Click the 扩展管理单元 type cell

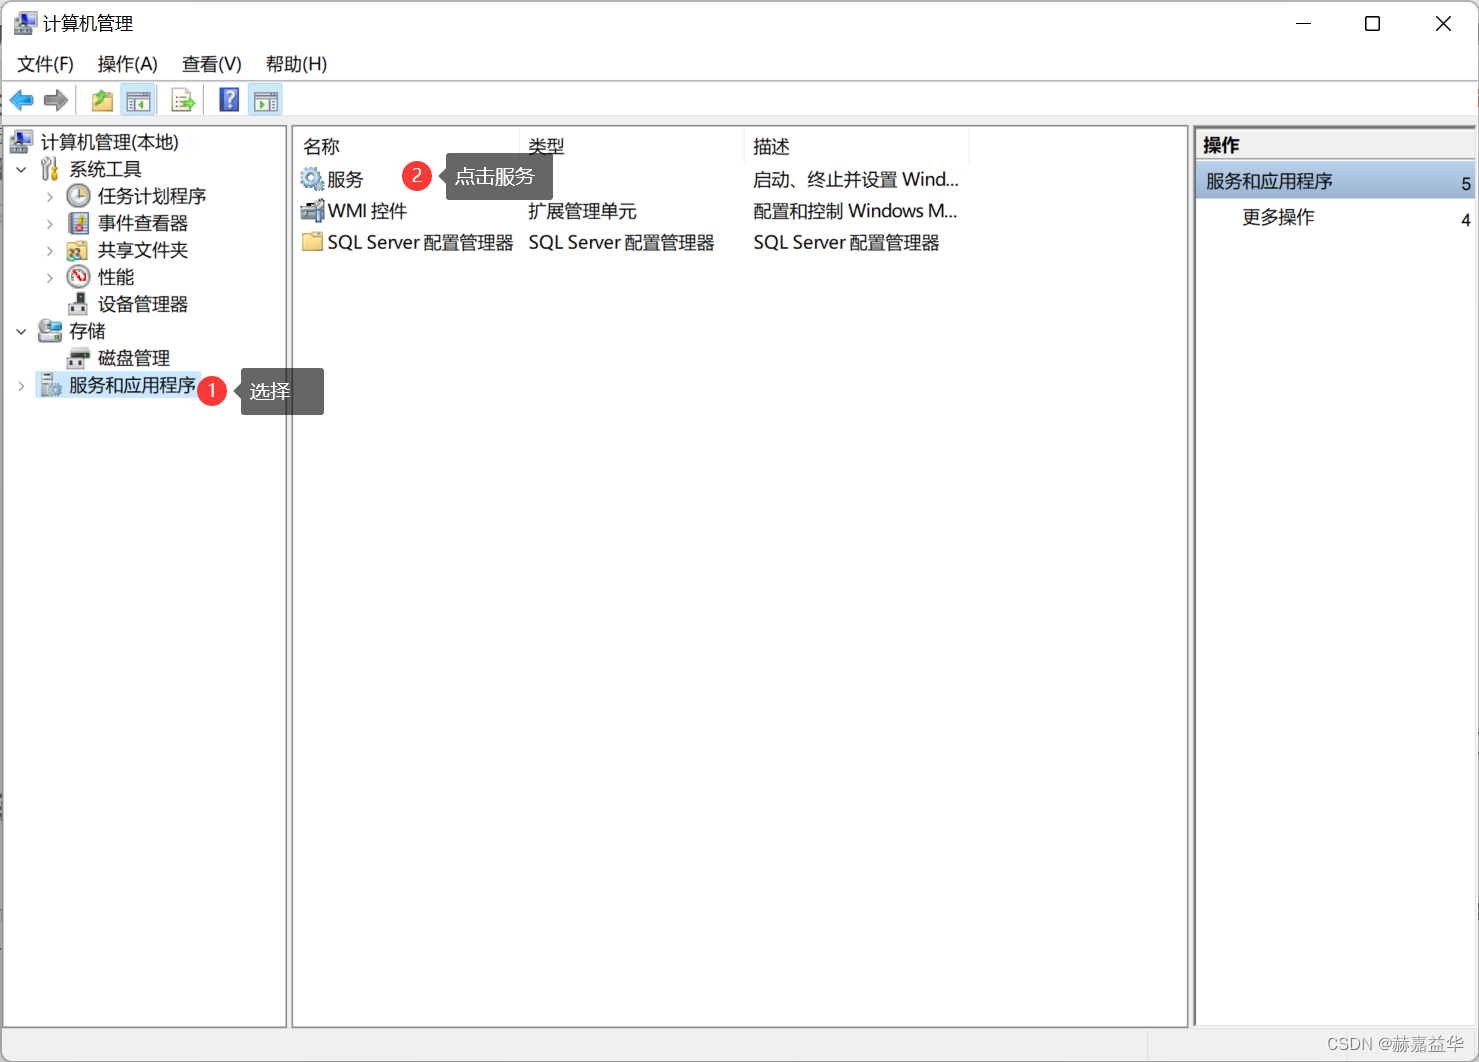pyautogui.click(x=582, y=211)
